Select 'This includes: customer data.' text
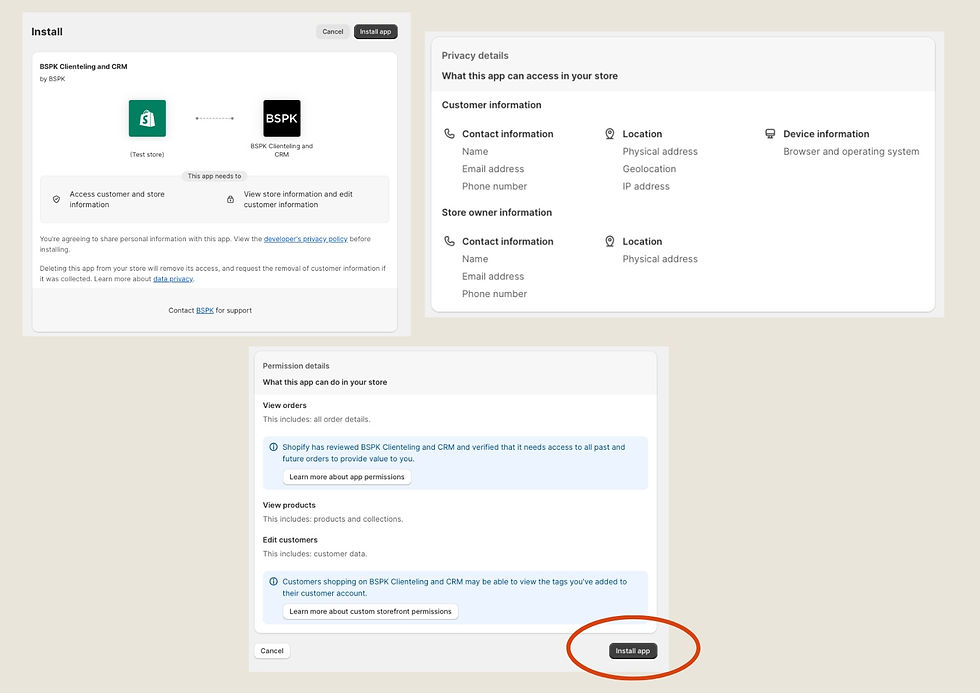Image resolution: width=980 pixels, height=693 pixels. click(315, 554)
